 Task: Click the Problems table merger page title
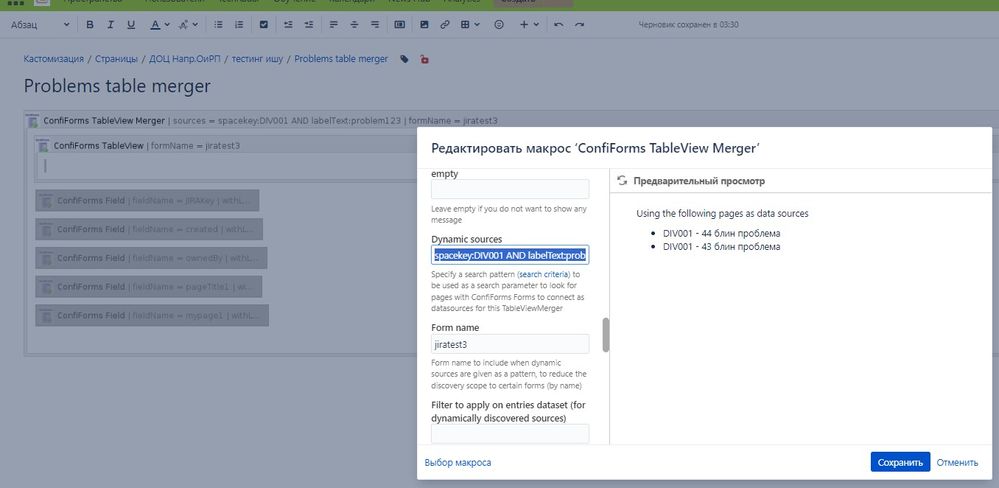(x=117, y=86)
